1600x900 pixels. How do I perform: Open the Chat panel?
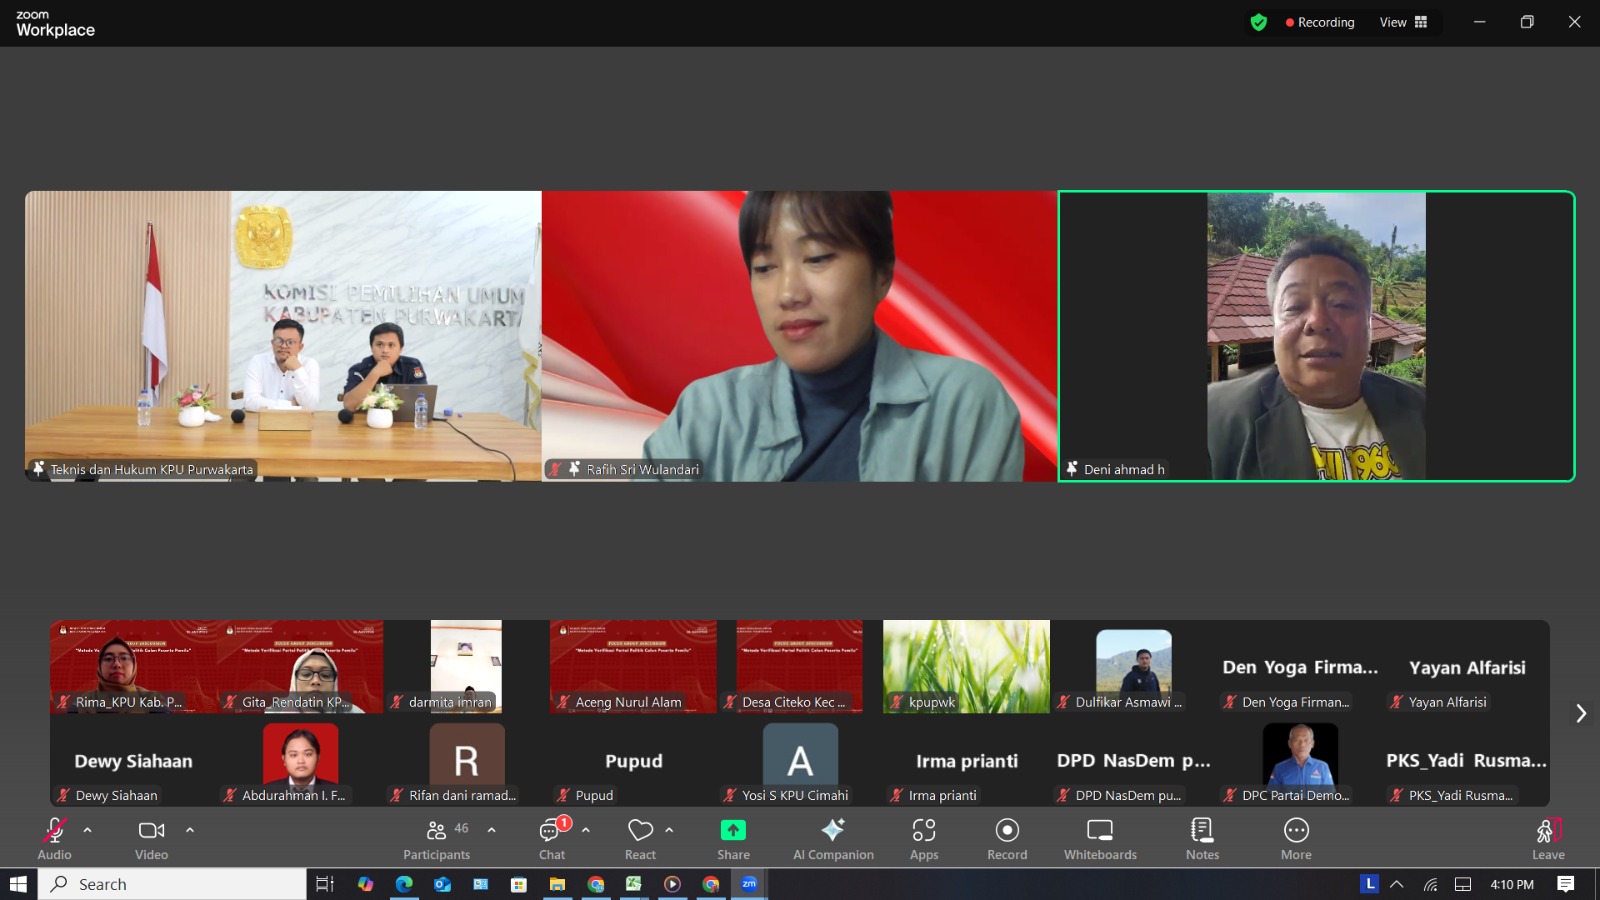coord(551,838)
